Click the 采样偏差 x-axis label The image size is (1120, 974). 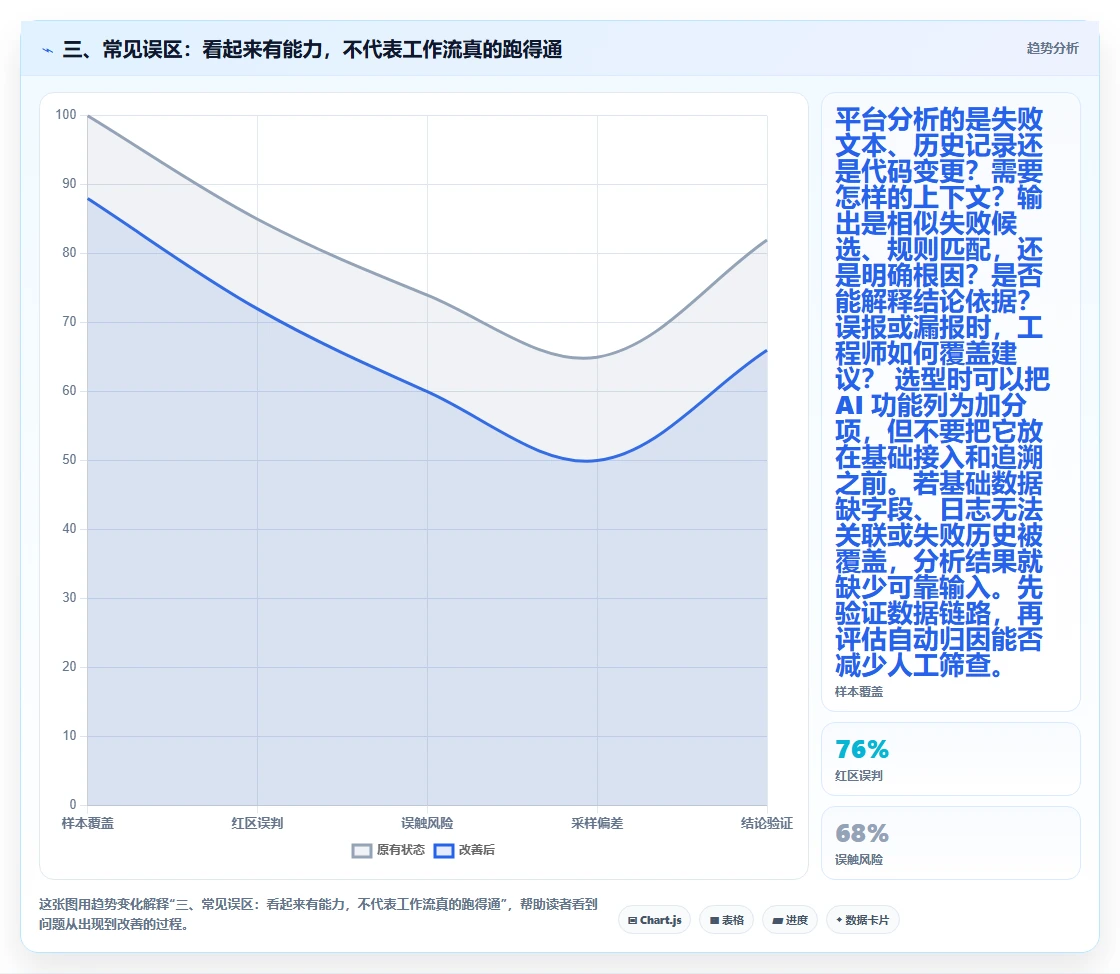pos(597,823)
